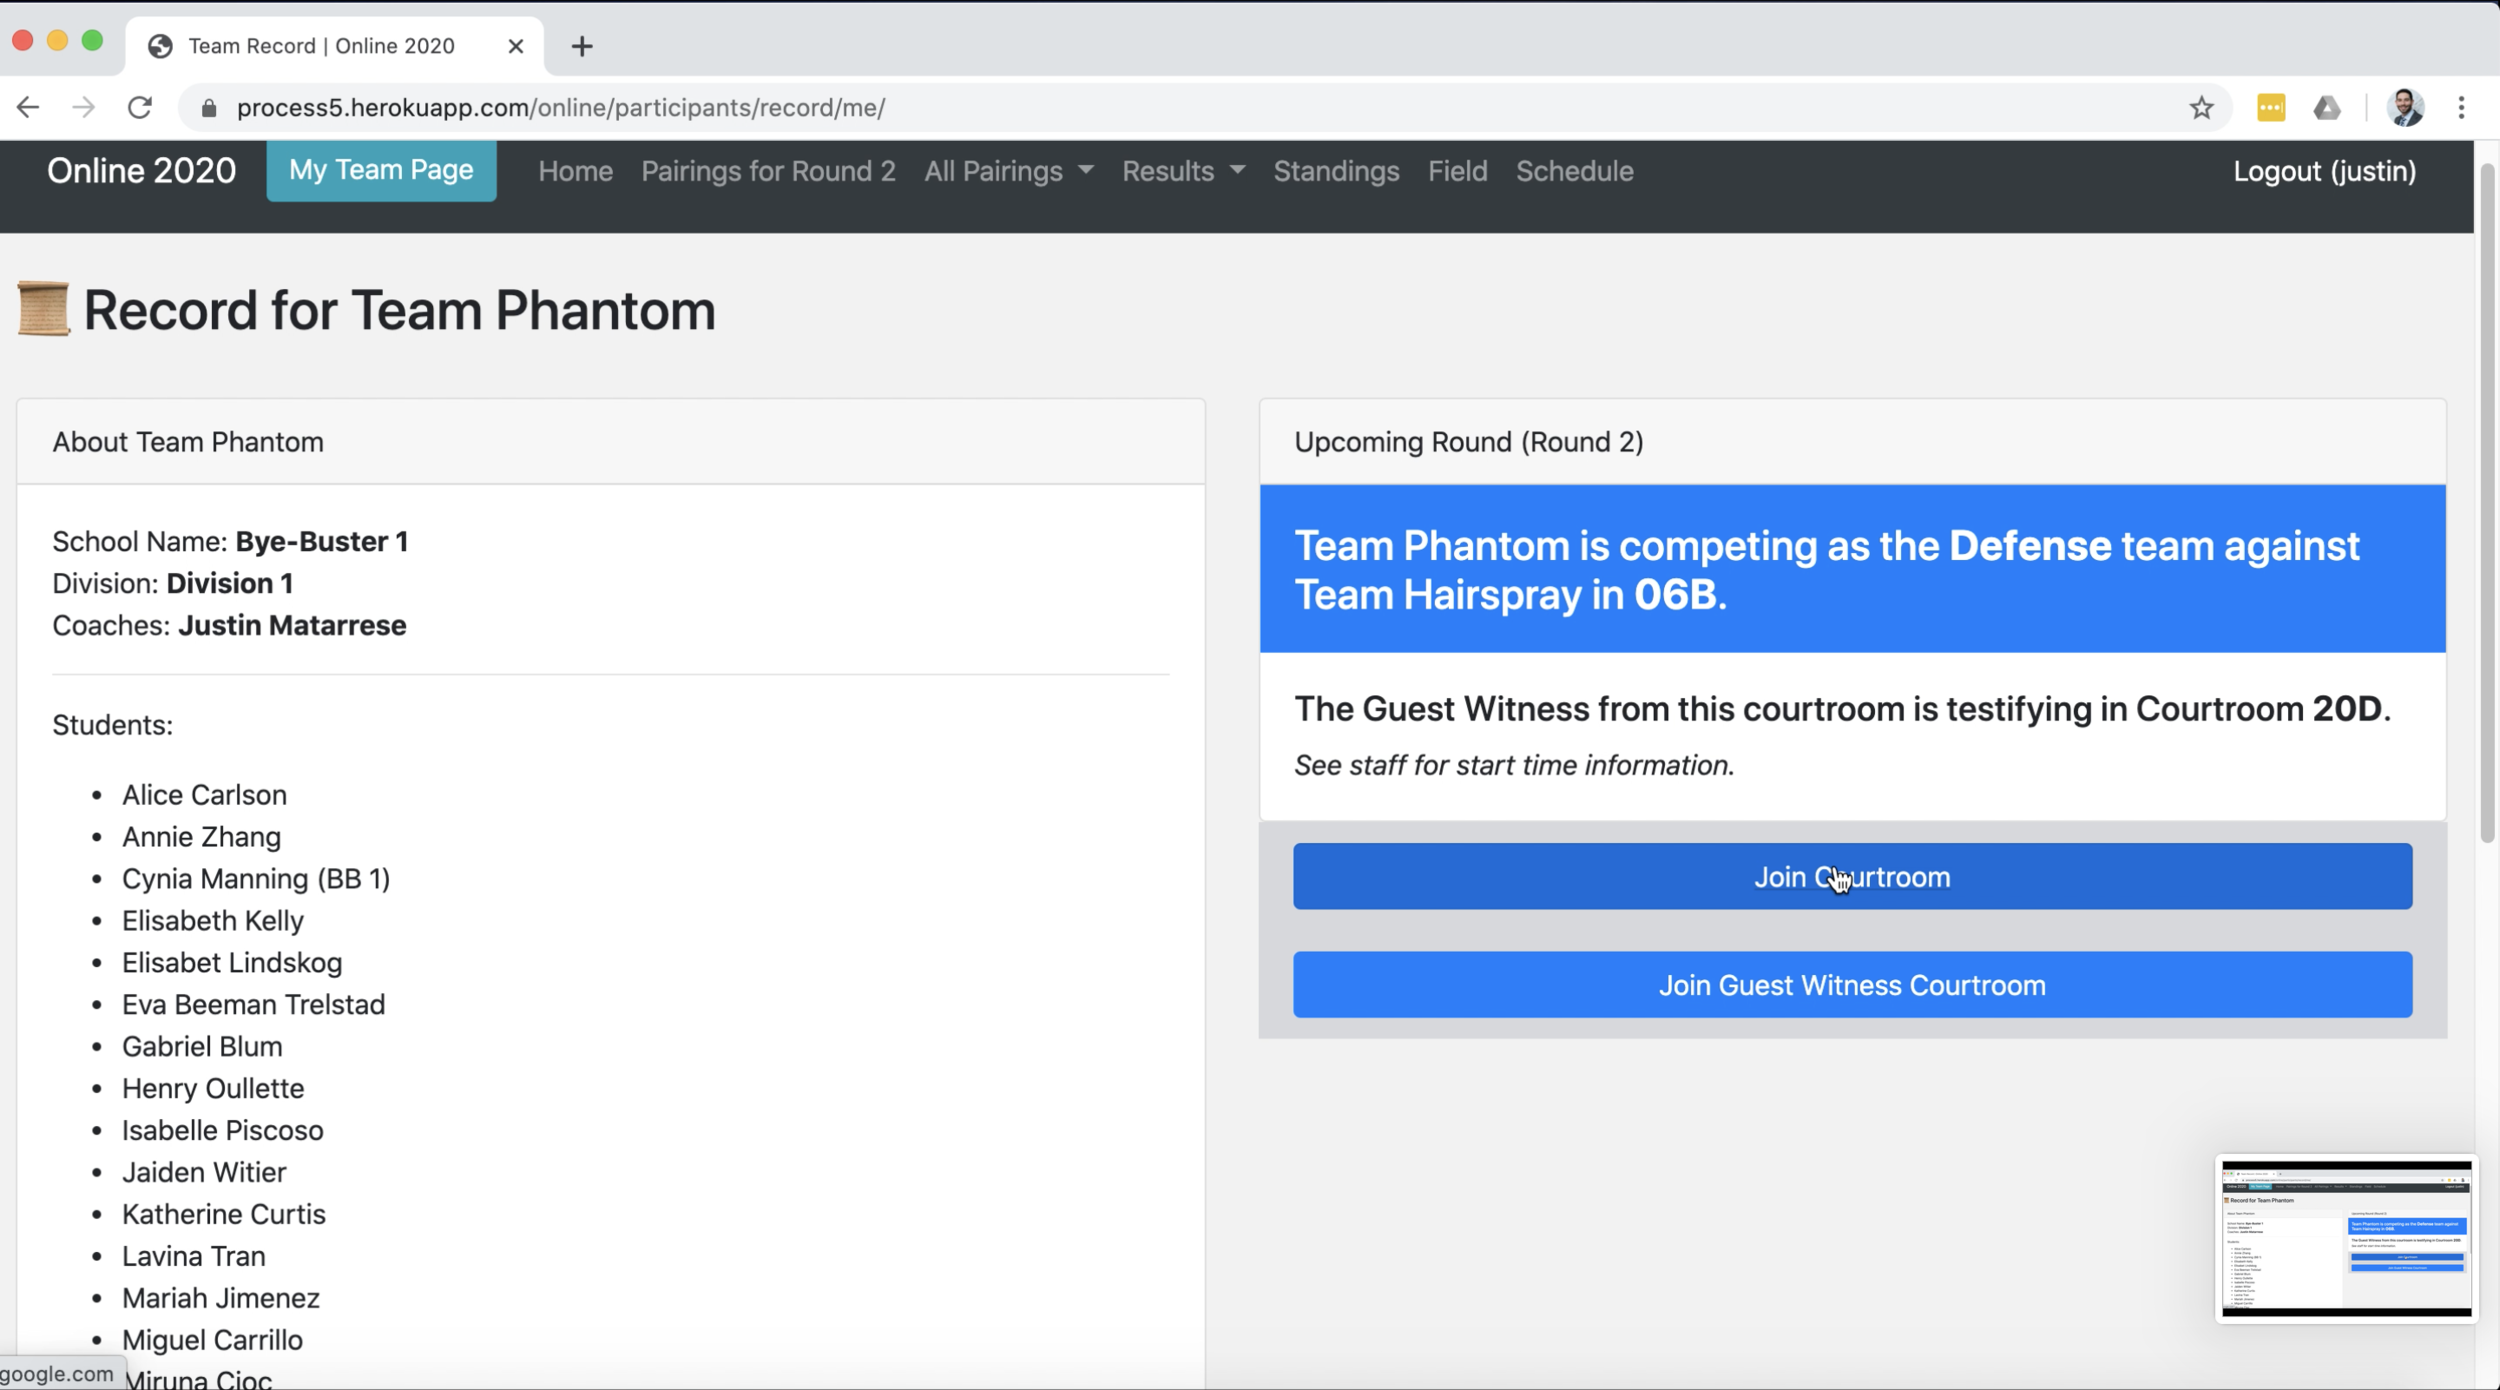Open a new tab with plus icon
The width and height of the screenshot is (2500, 1390).
coord(582,46)
